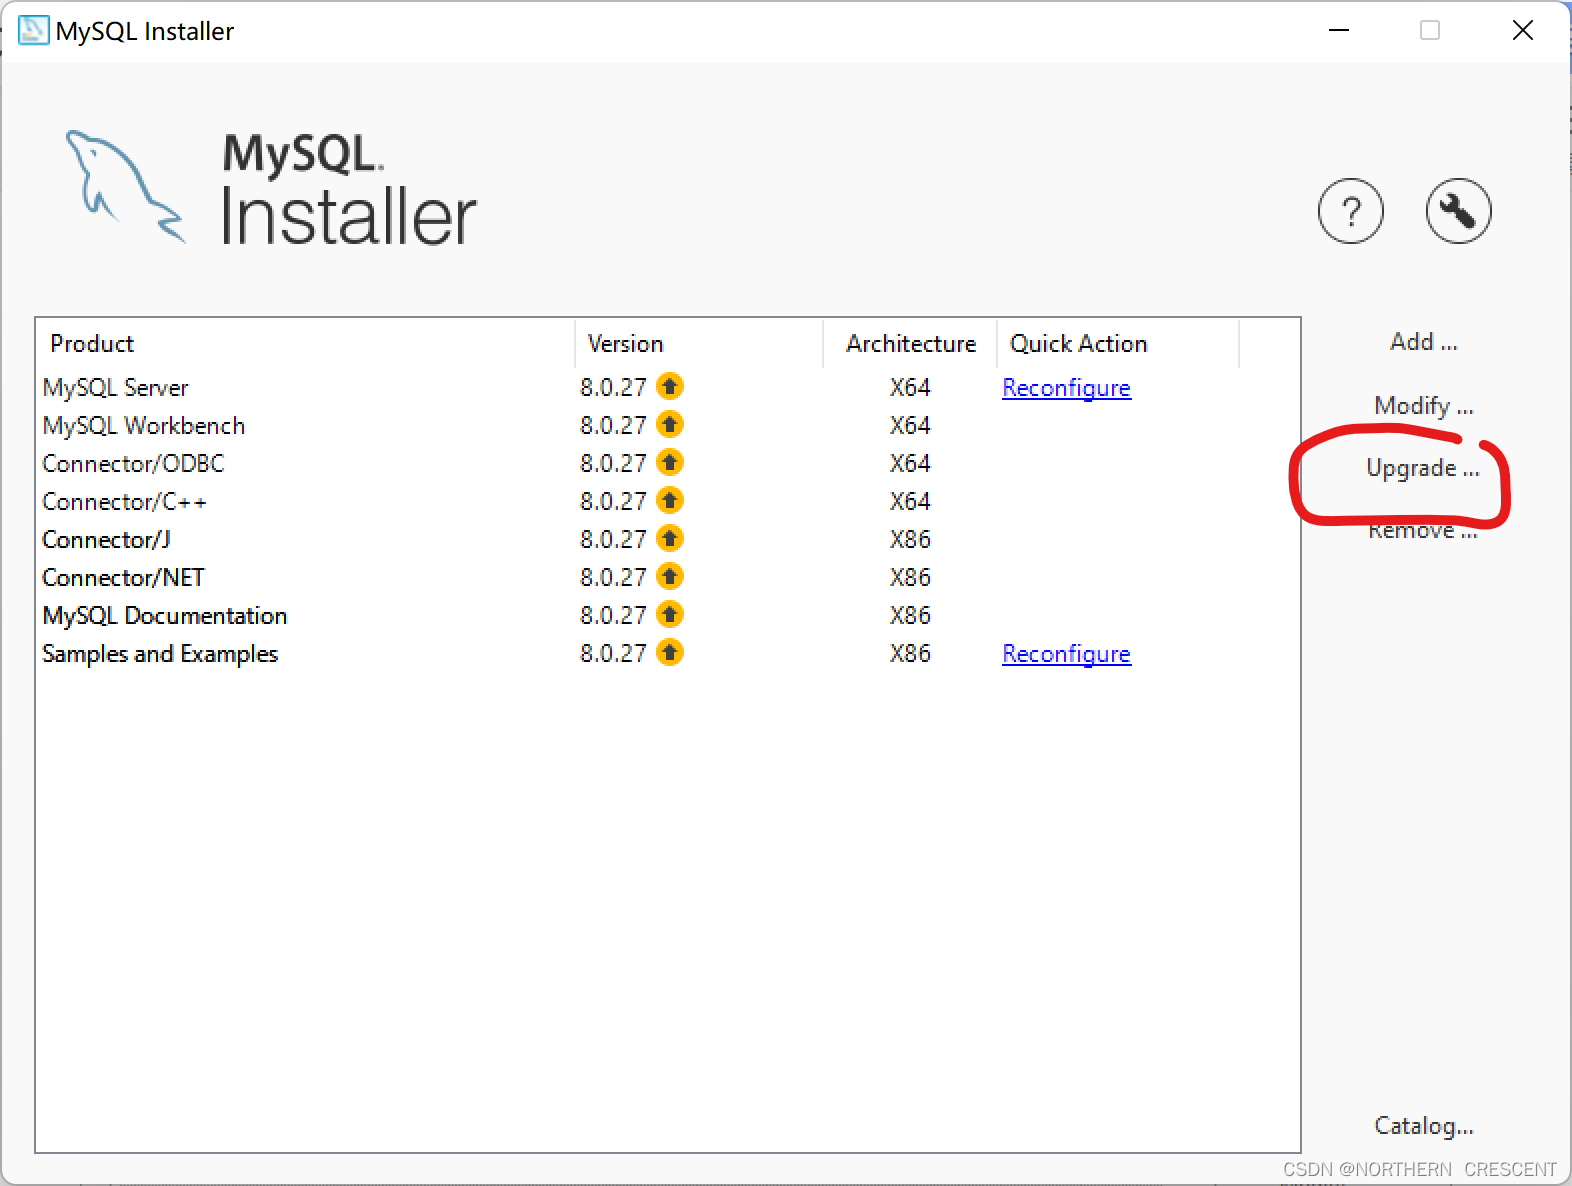
Task: Click upgrade arrow icon for Connector/ODBC
Action: pyautogui.click(x=670, y=462)
